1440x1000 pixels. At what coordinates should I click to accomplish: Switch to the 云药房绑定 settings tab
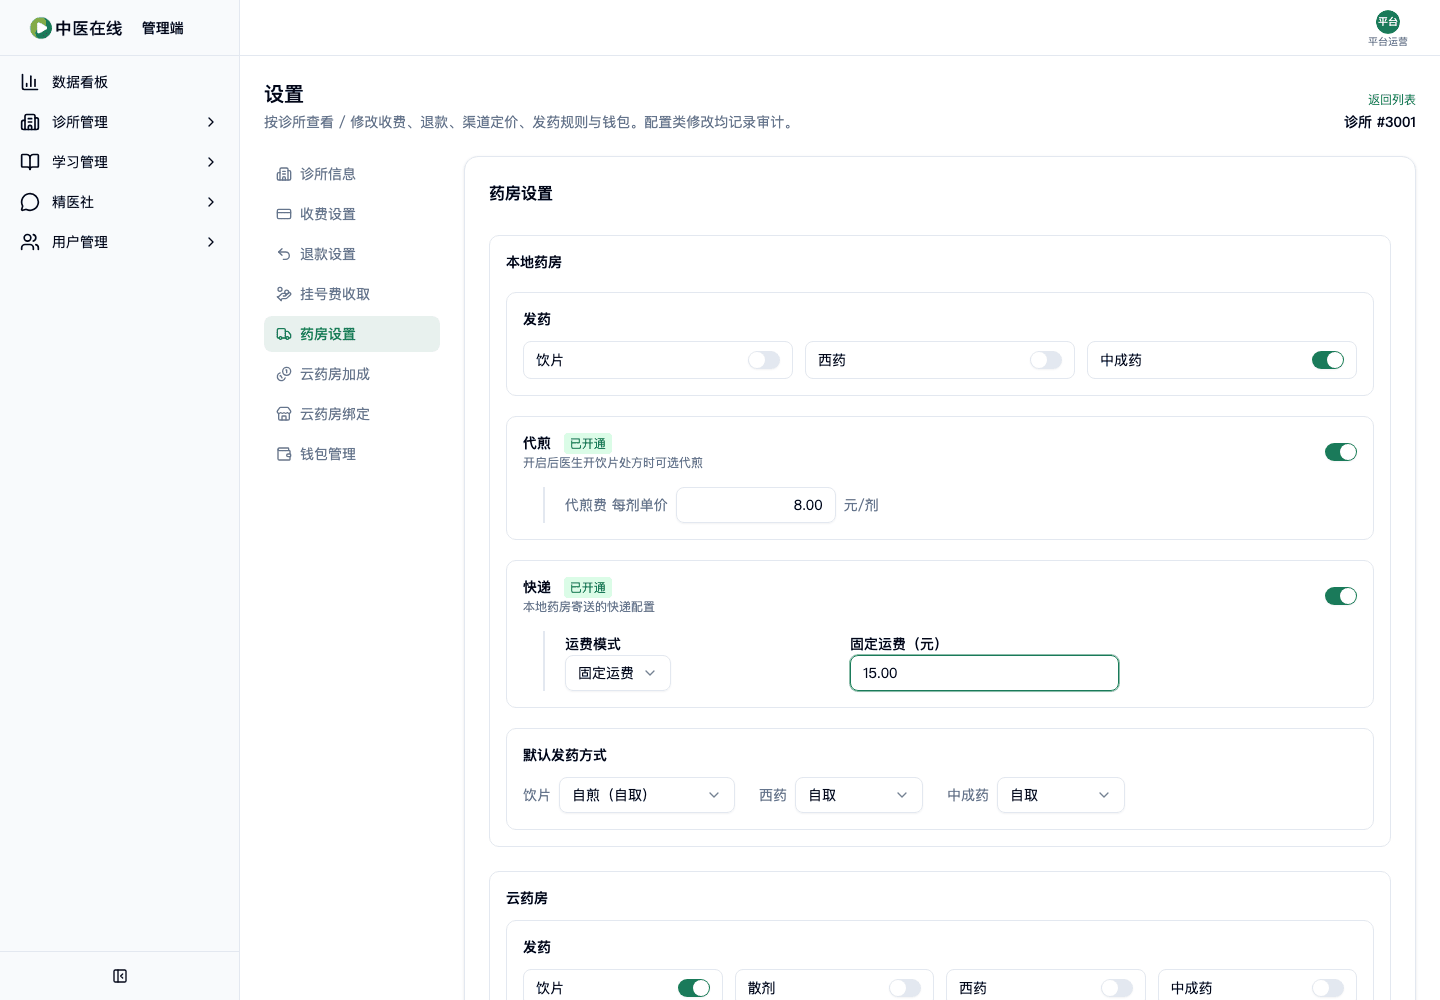pos(352,414)
